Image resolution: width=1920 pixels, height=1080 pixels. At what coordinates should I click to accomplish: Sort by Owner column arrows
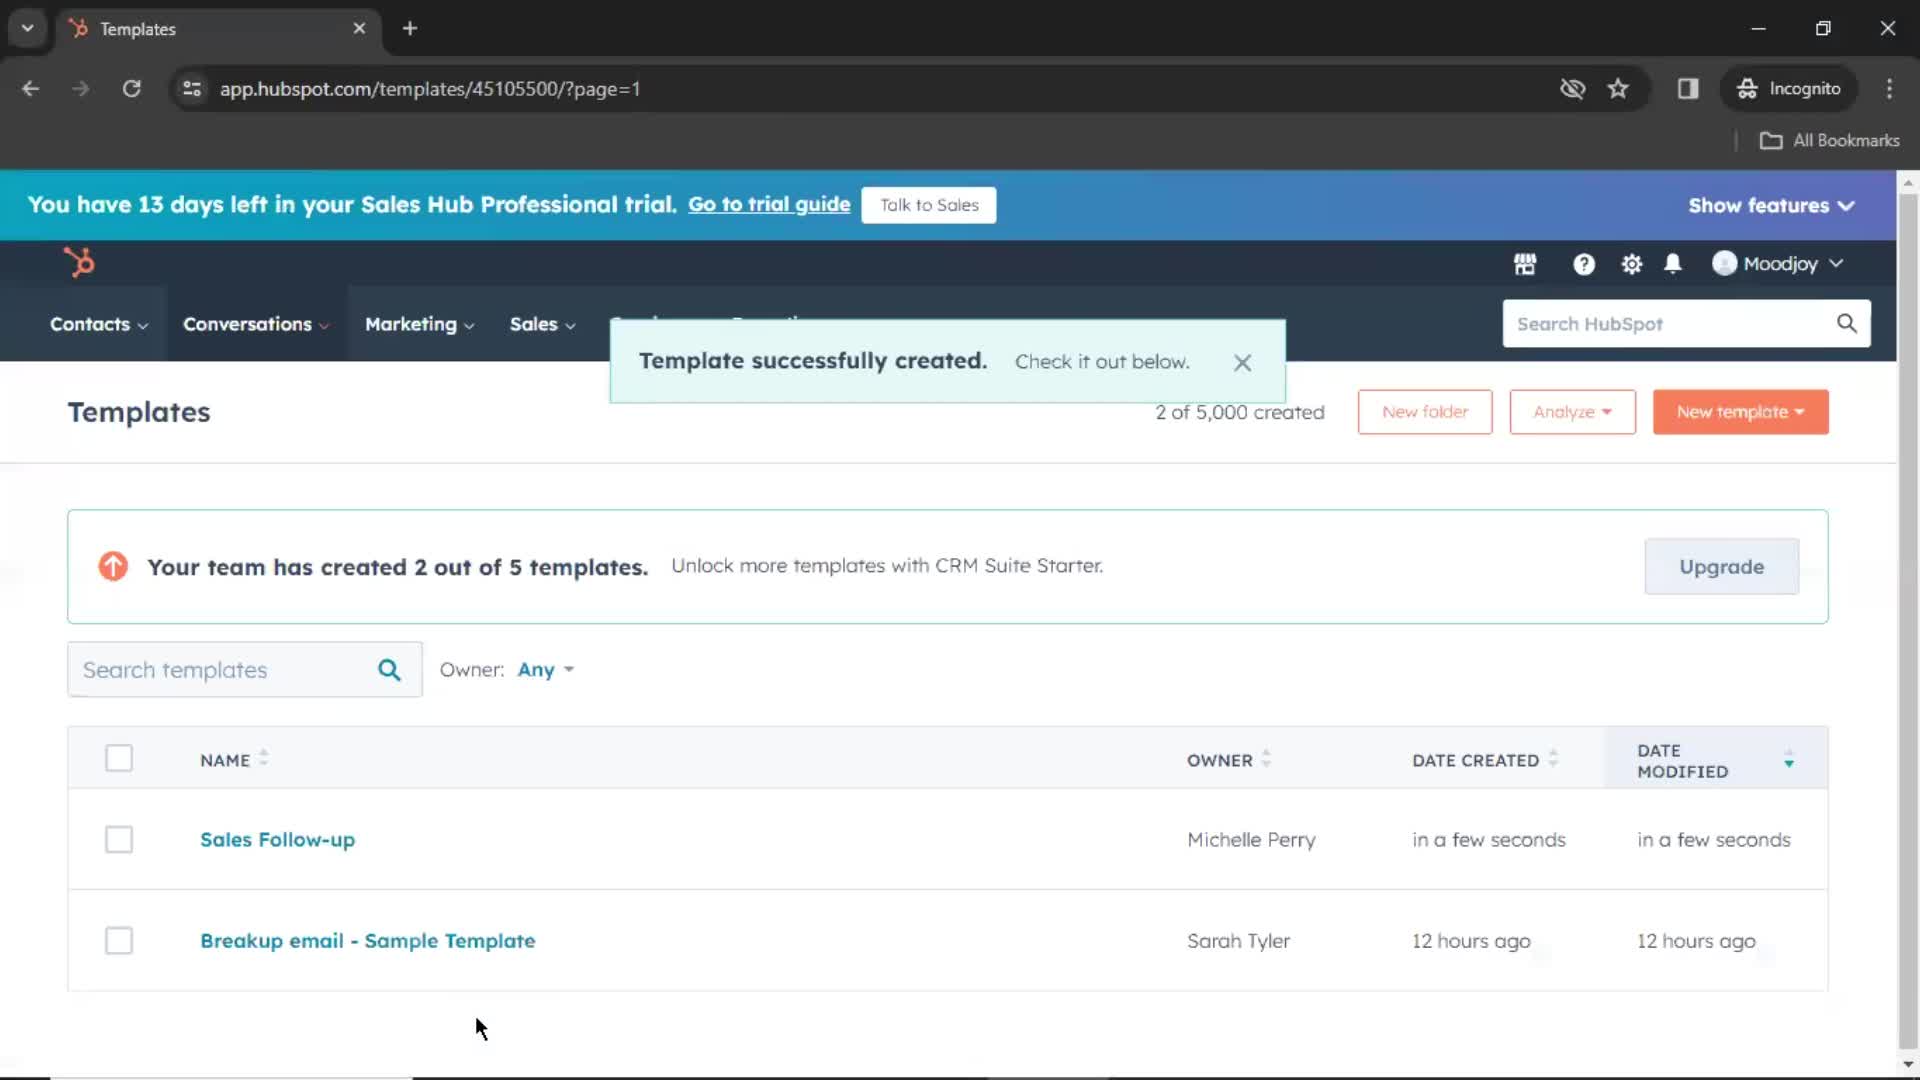point(1266,759)
